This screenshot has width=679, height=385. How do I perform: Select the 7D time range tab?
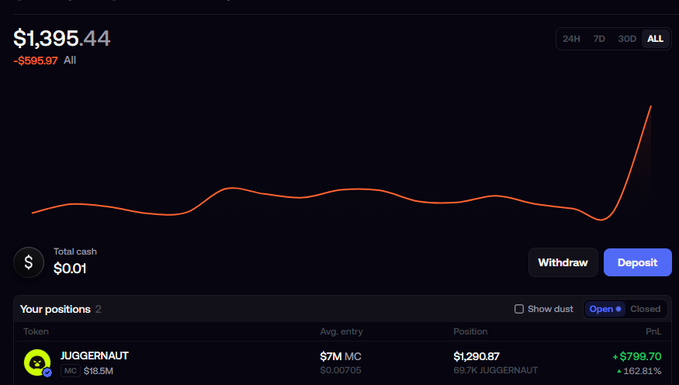tap(599, 39)
